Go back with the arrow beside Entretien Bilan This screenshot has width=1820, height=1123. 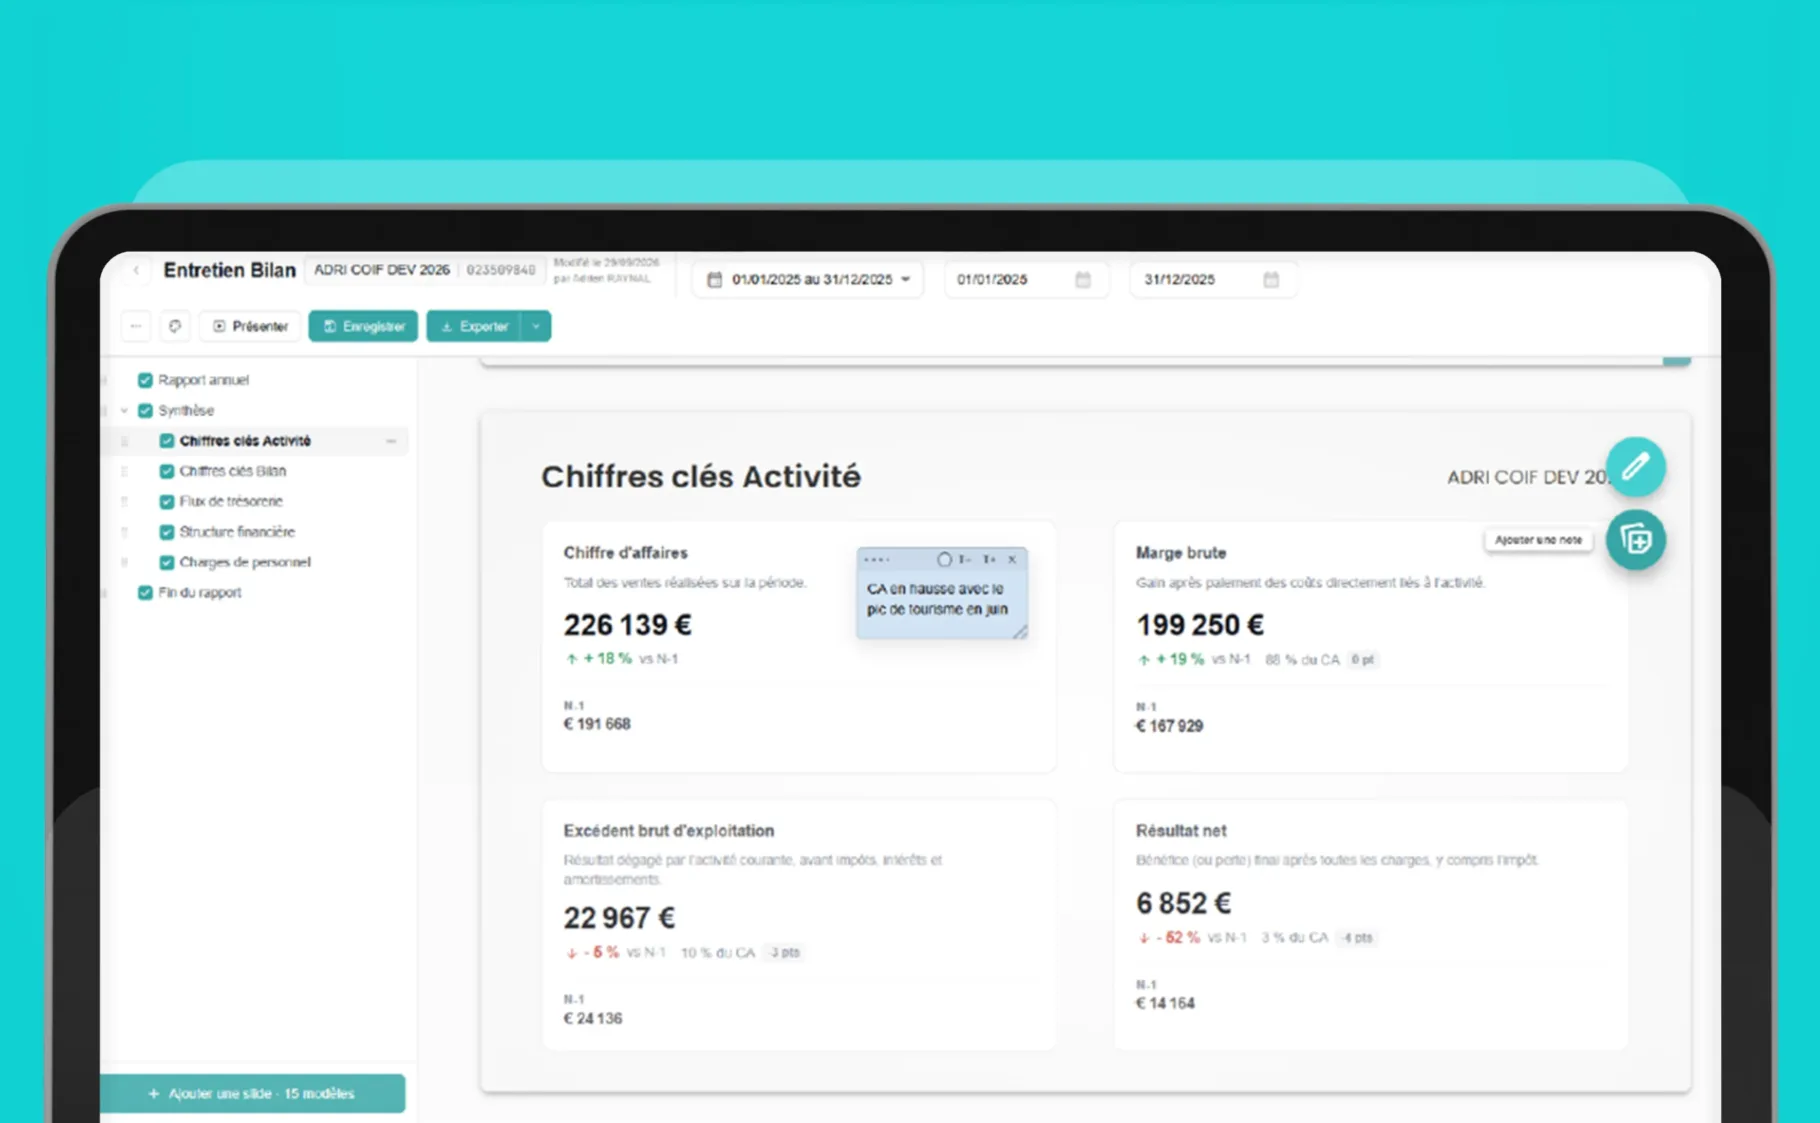(137, 271)
